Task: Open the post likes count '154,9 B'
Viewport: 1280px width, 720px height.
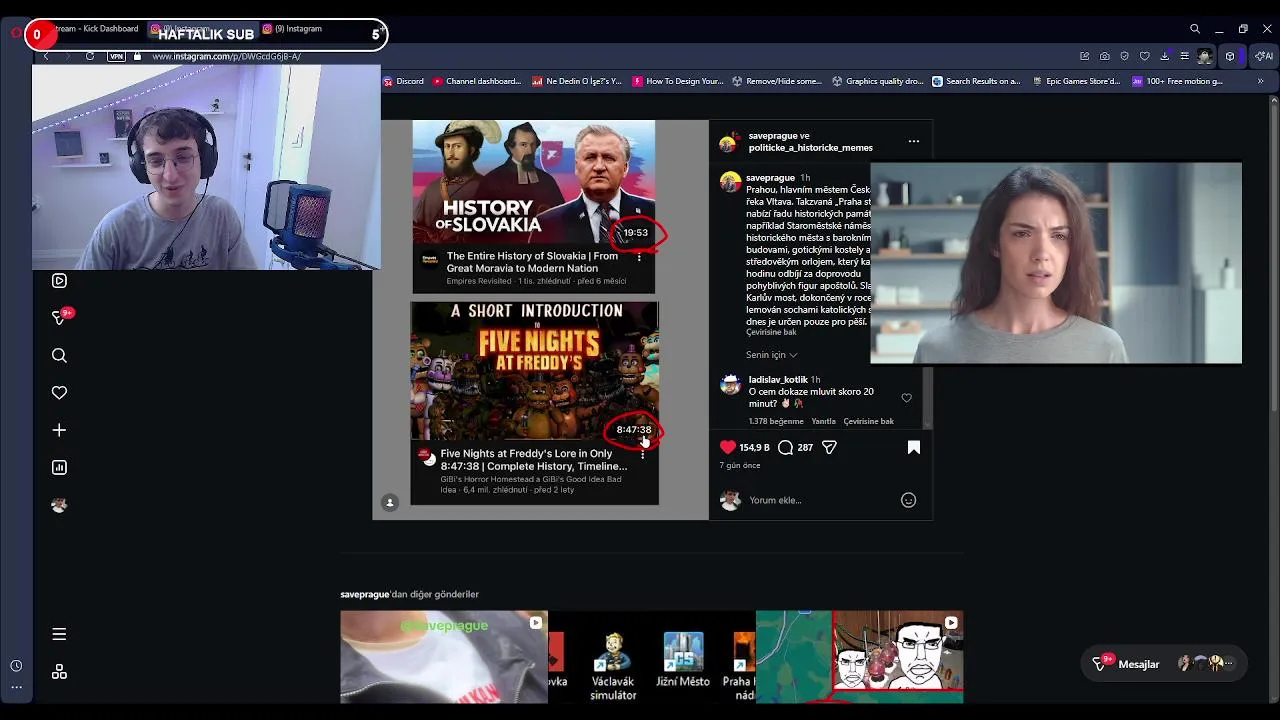Action: [754, 447]
